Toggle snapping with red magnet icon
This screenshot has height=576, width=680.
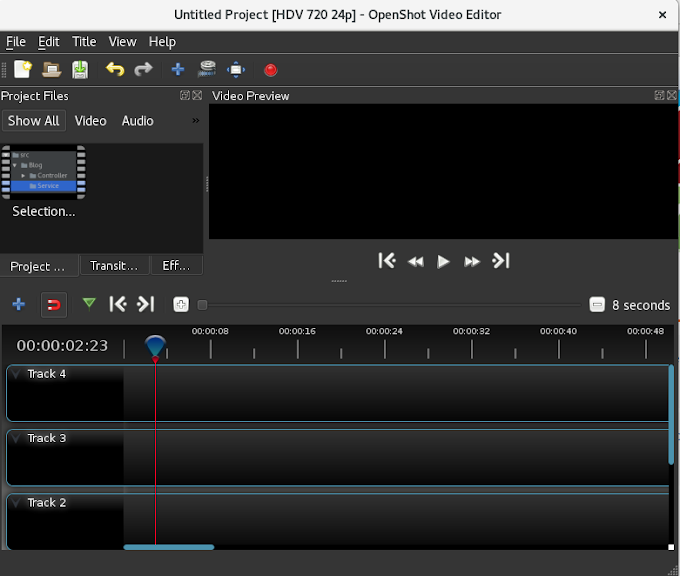tap(54, 305)
